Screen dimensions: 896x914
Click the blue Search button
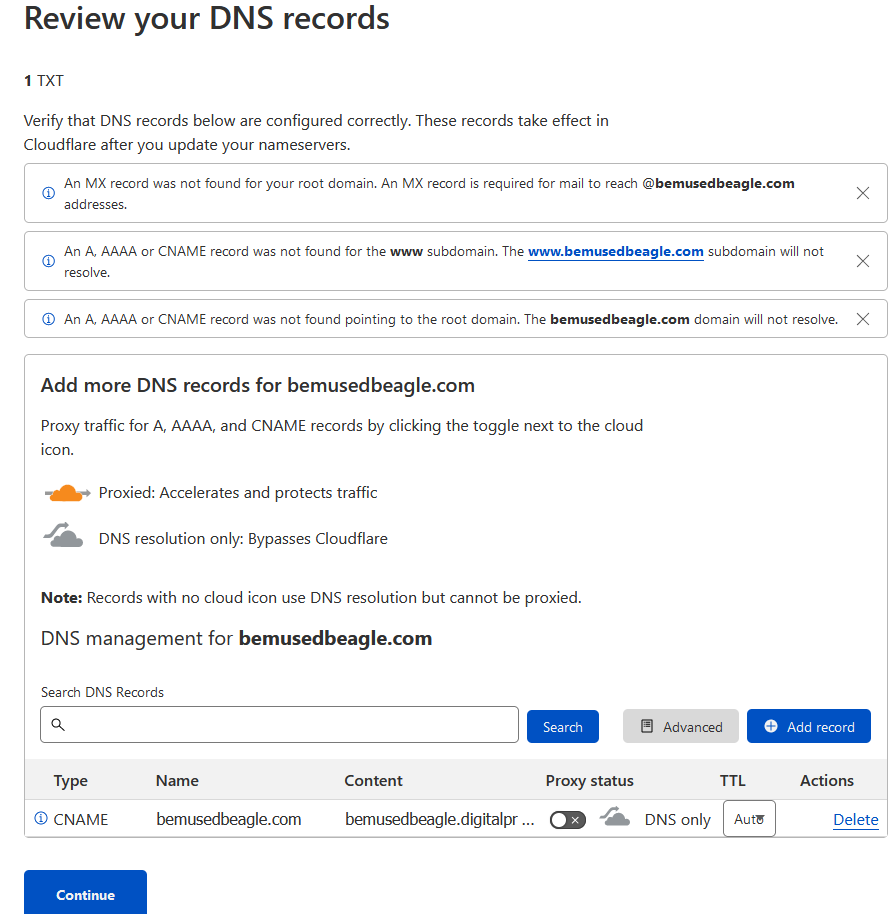click(x=563, y=726)
